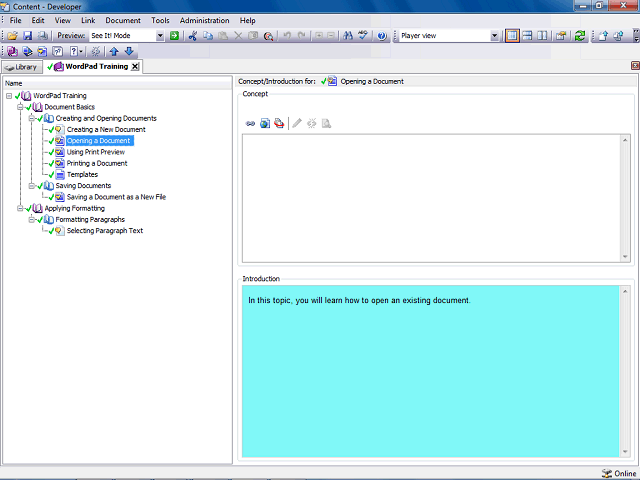Select the Templates tree item
This screenshot has width=640, height=480.
pos(82,174)
